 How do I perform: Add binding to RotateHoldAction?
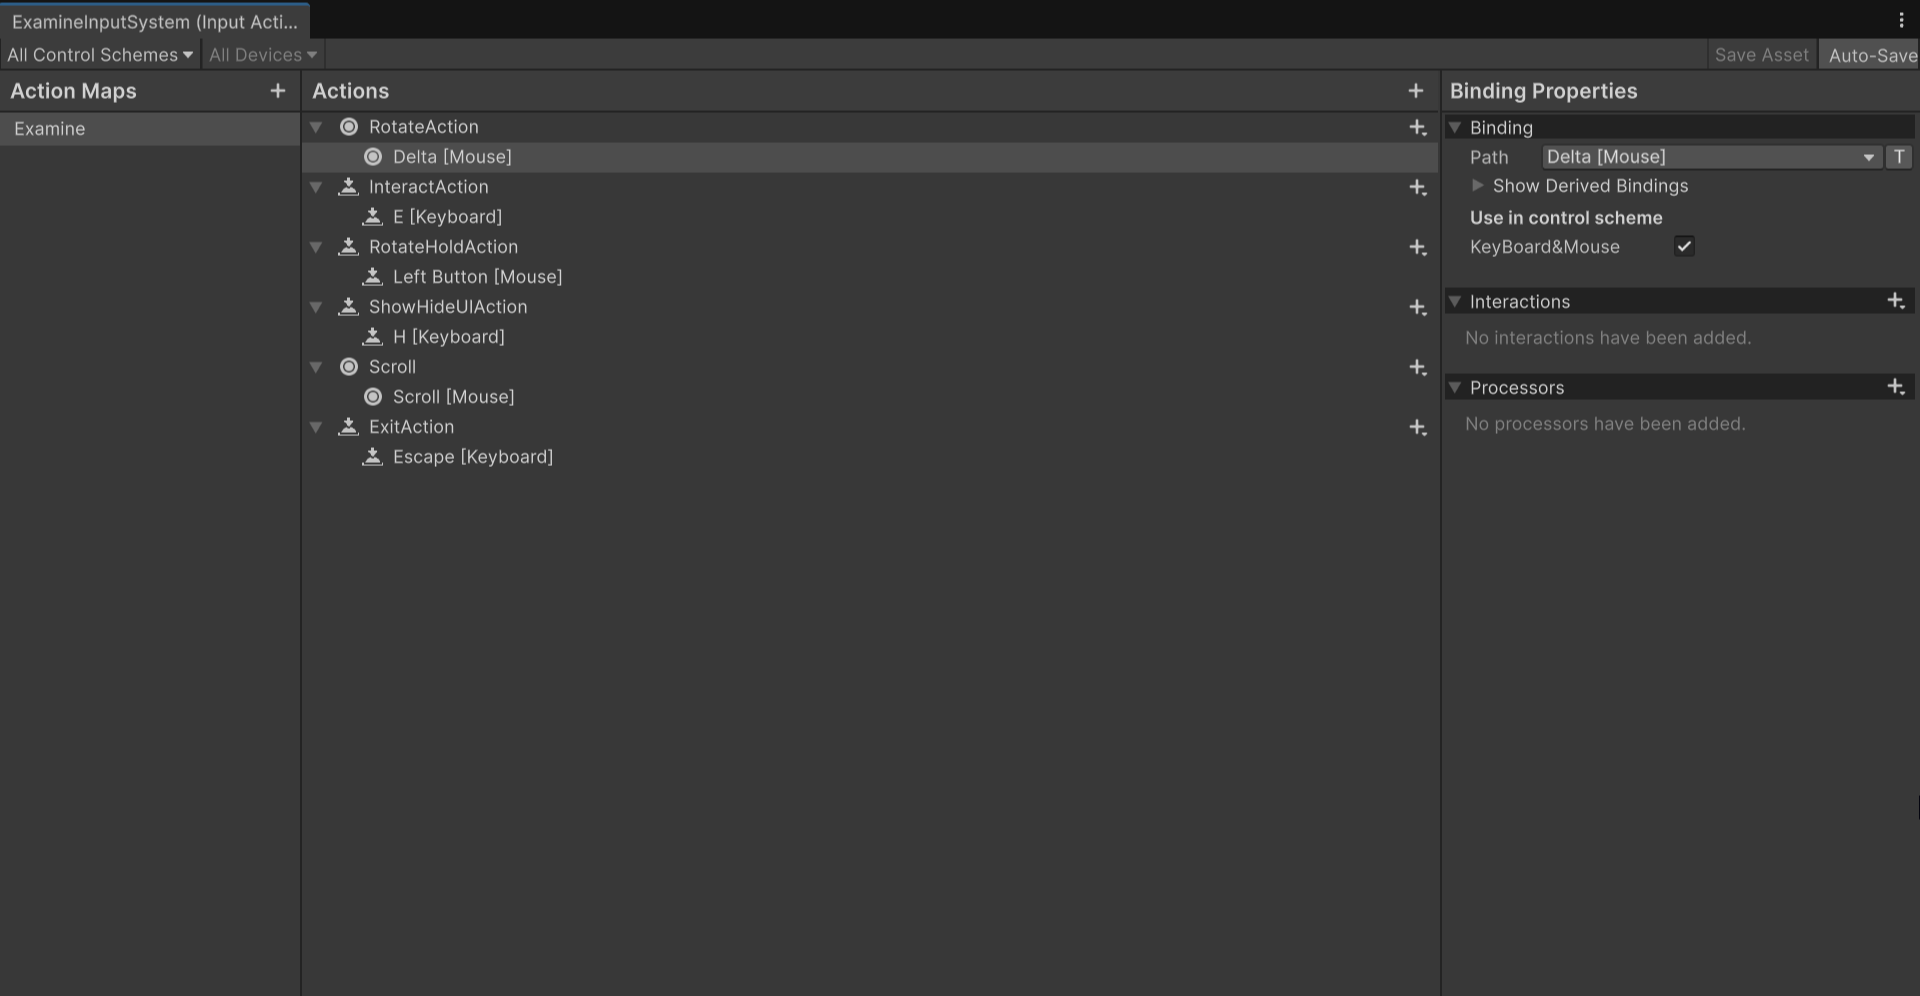click(x=1417, y=247)
